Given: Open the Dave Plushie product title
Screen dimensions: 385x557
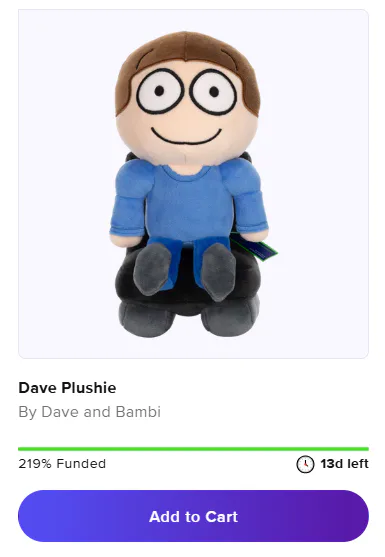Looking at the screenshot, I should (67, 388).
